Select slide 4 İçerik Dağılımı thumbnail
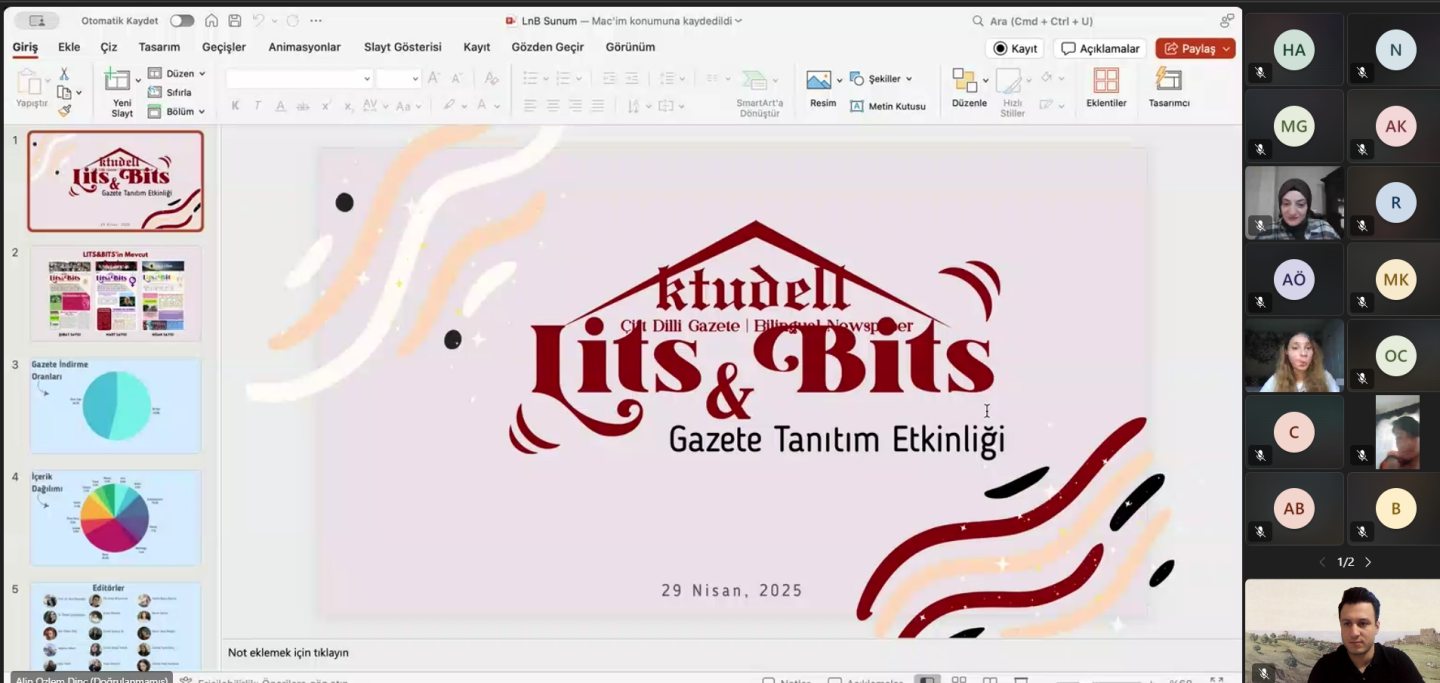Screen dimensions: 1440x683 115,518
